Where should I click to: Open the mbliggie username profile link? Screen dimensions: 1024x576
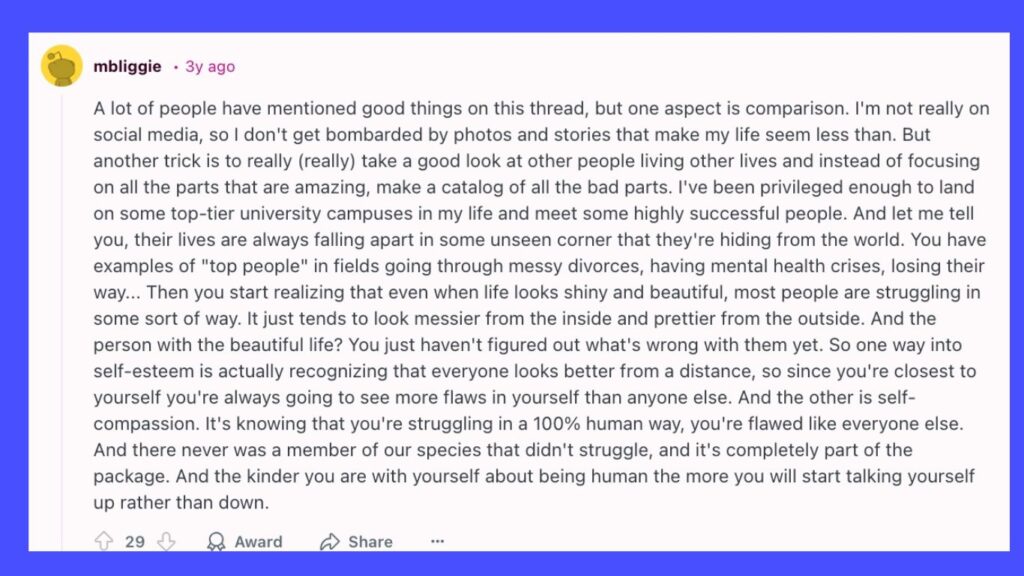[127, 67]
